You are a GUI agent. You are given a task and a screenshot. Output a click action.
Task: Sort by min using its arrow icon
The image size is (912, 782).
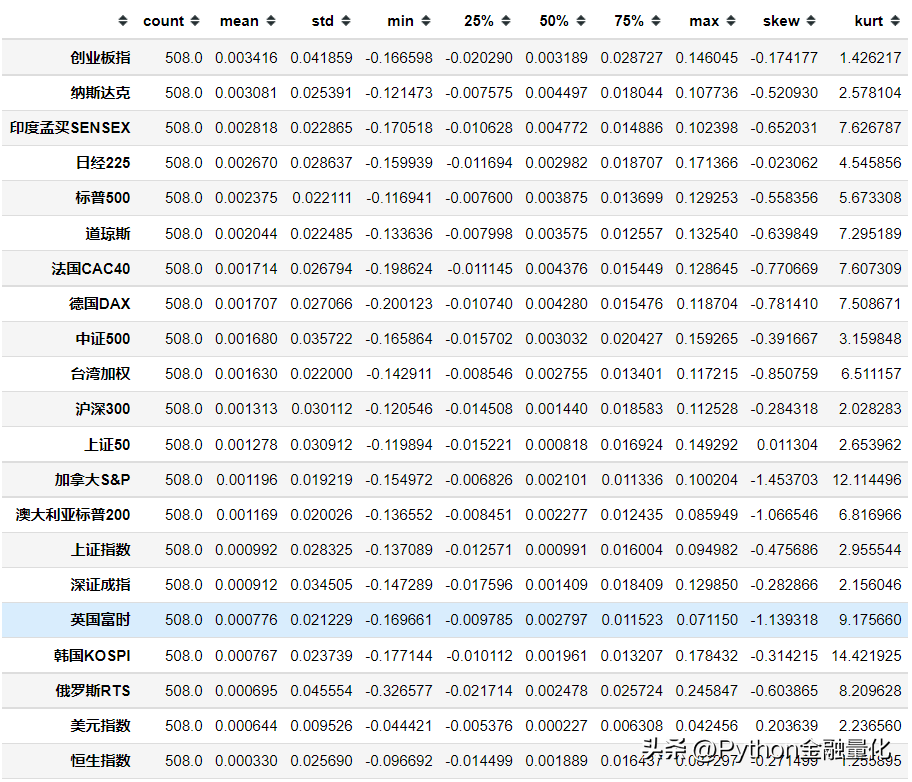[x=426, y=21]
